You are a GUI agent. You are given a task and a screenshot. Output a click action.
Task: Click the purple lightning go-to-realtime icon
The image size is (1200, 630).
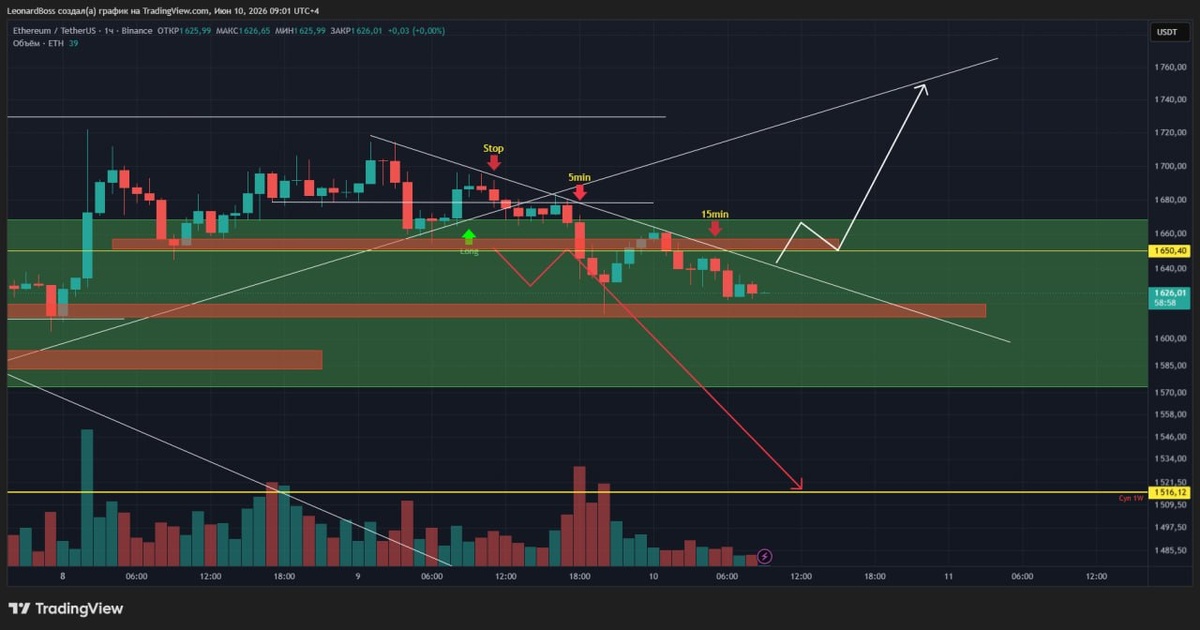click(x=765, y=555)
